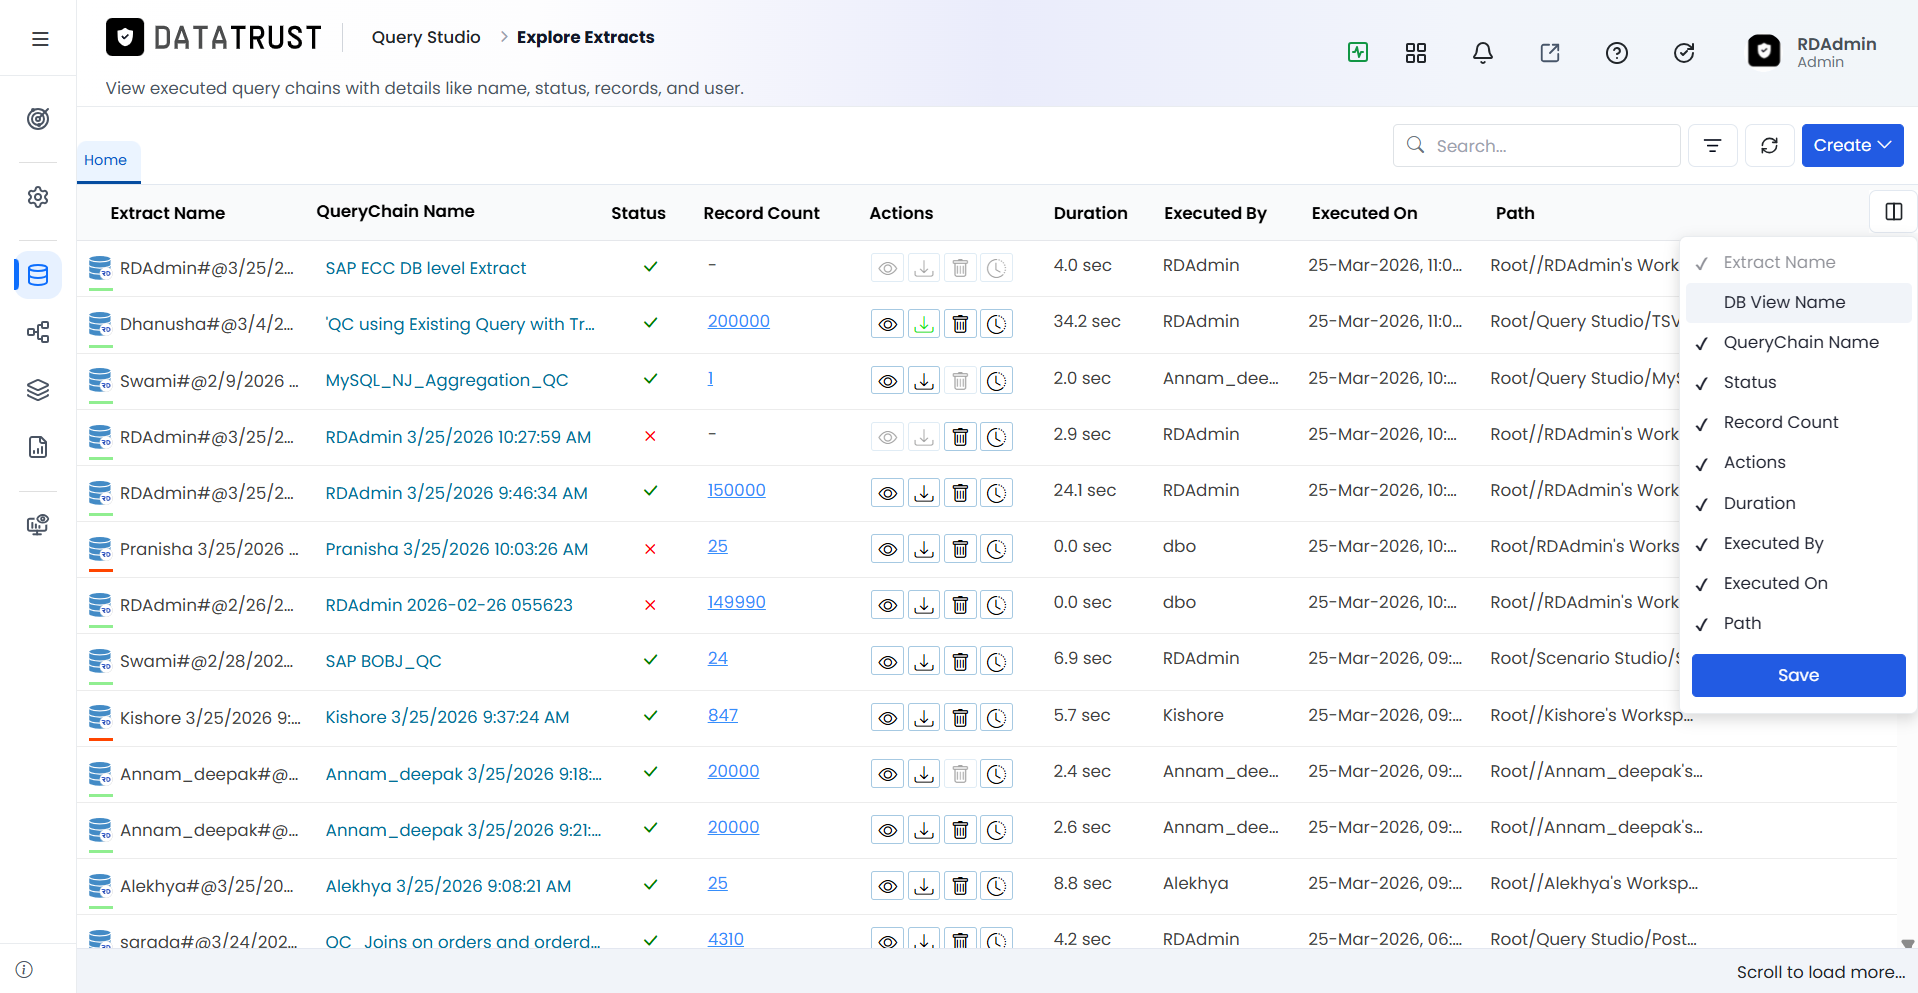View extract for MySQL_NJ_Aggregation_QC row
This screenshot has width=1918, height=993.
pyautogui.click(x=887, y=381)
